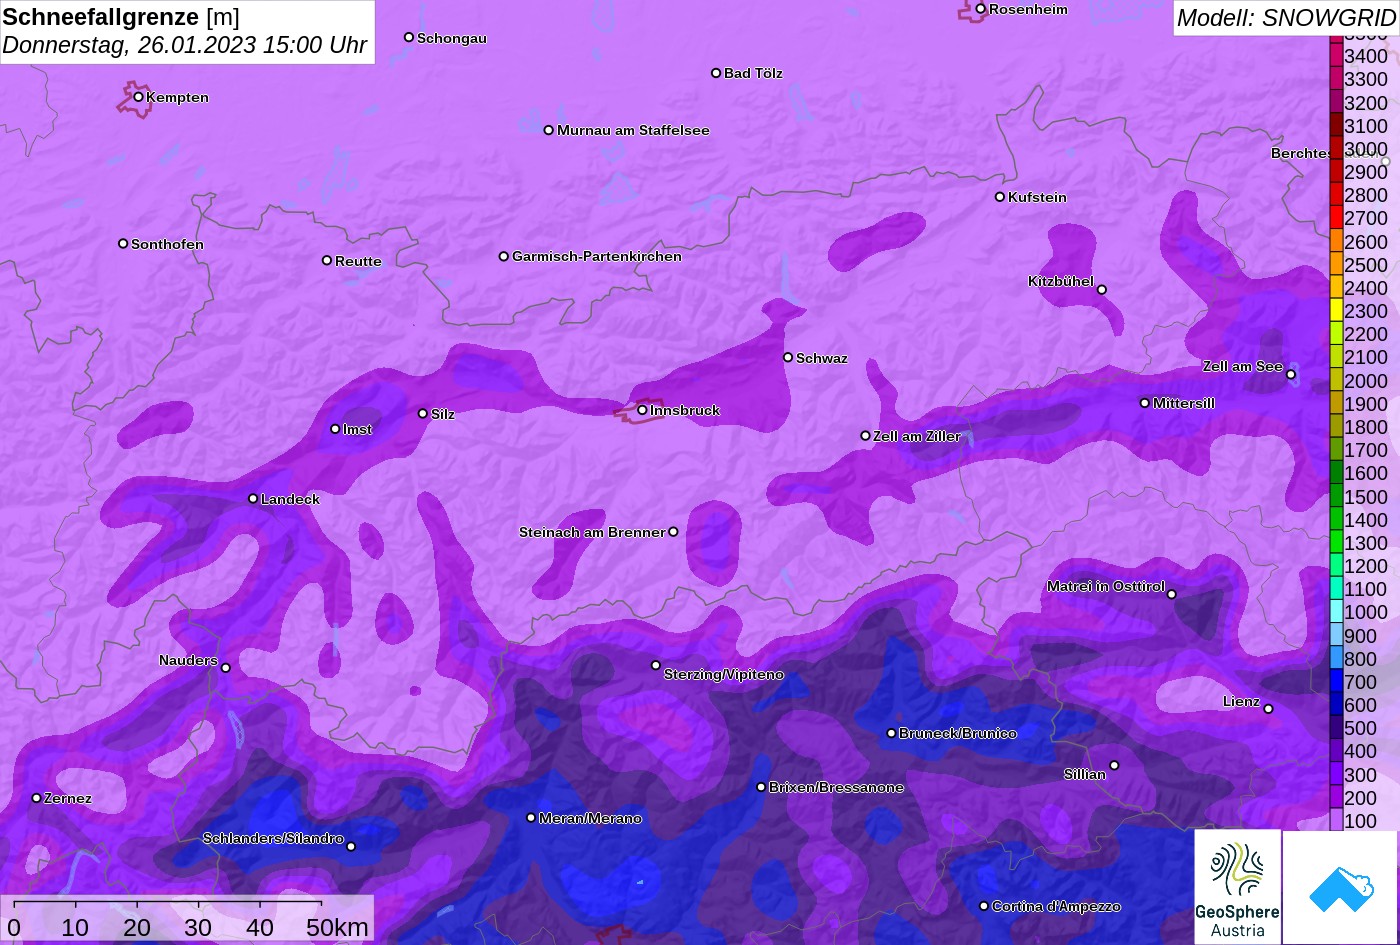The width and height of the screenshot is (1400, 945).
Task: Click the Garmisch-Partenkirchen label
Action: [x=596, y=257]
